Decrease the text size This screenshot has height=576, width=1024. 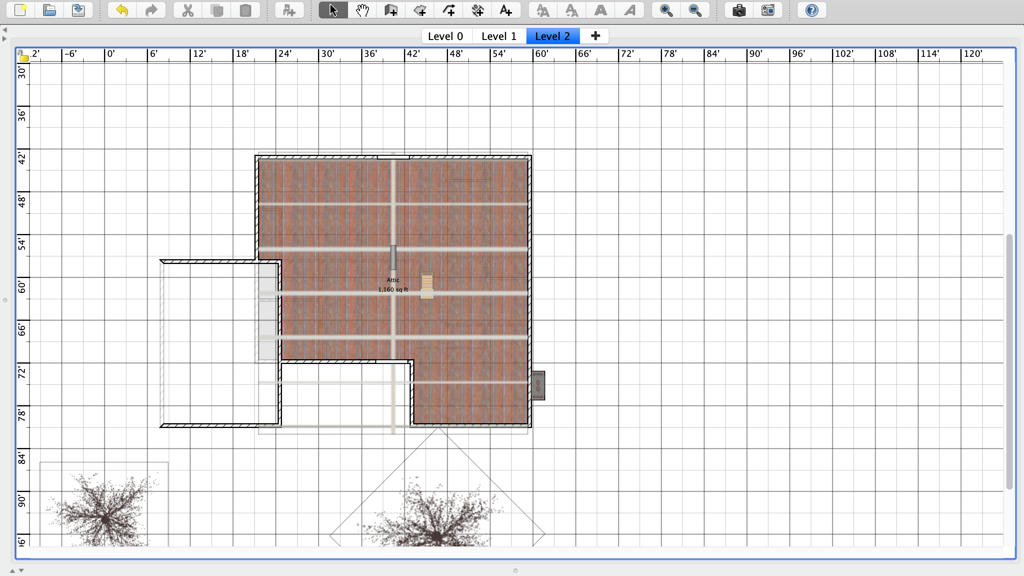571,10
